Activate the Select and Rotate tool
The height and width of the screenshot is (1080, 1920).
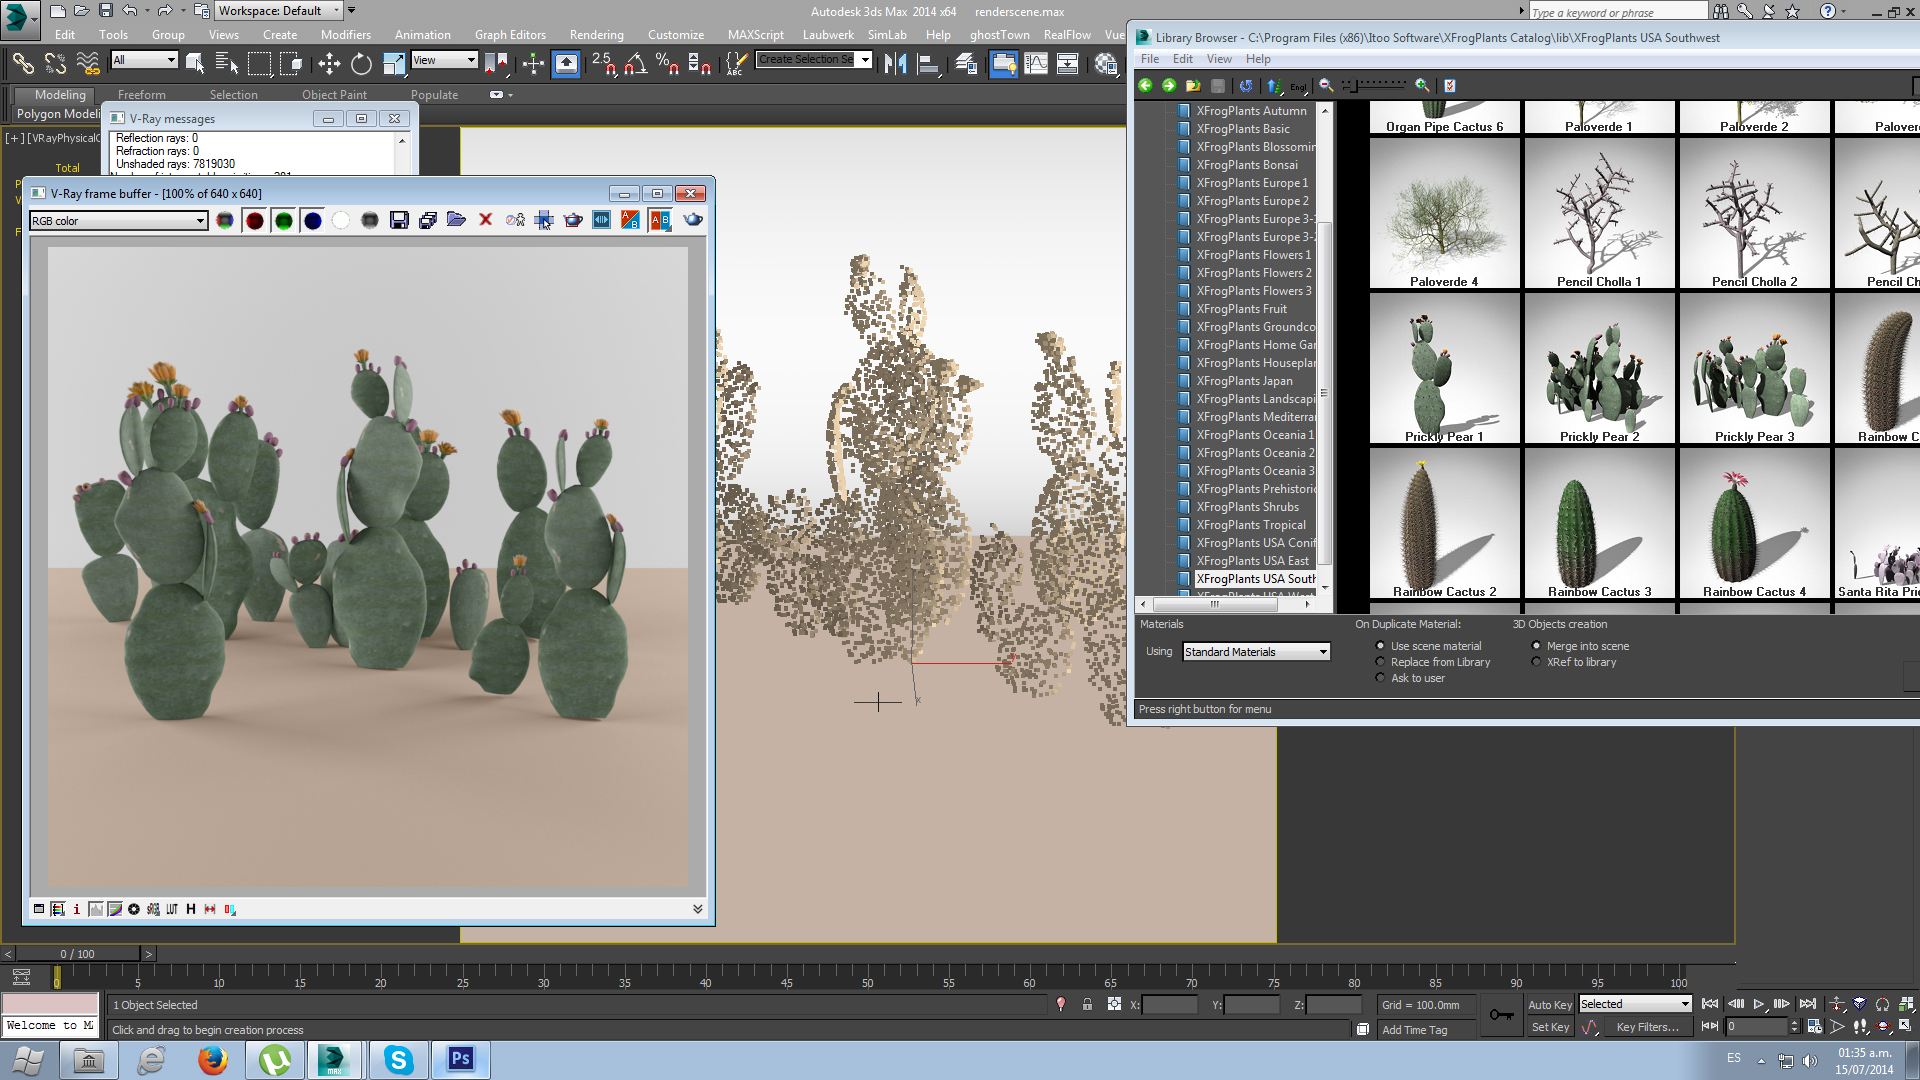361,64
